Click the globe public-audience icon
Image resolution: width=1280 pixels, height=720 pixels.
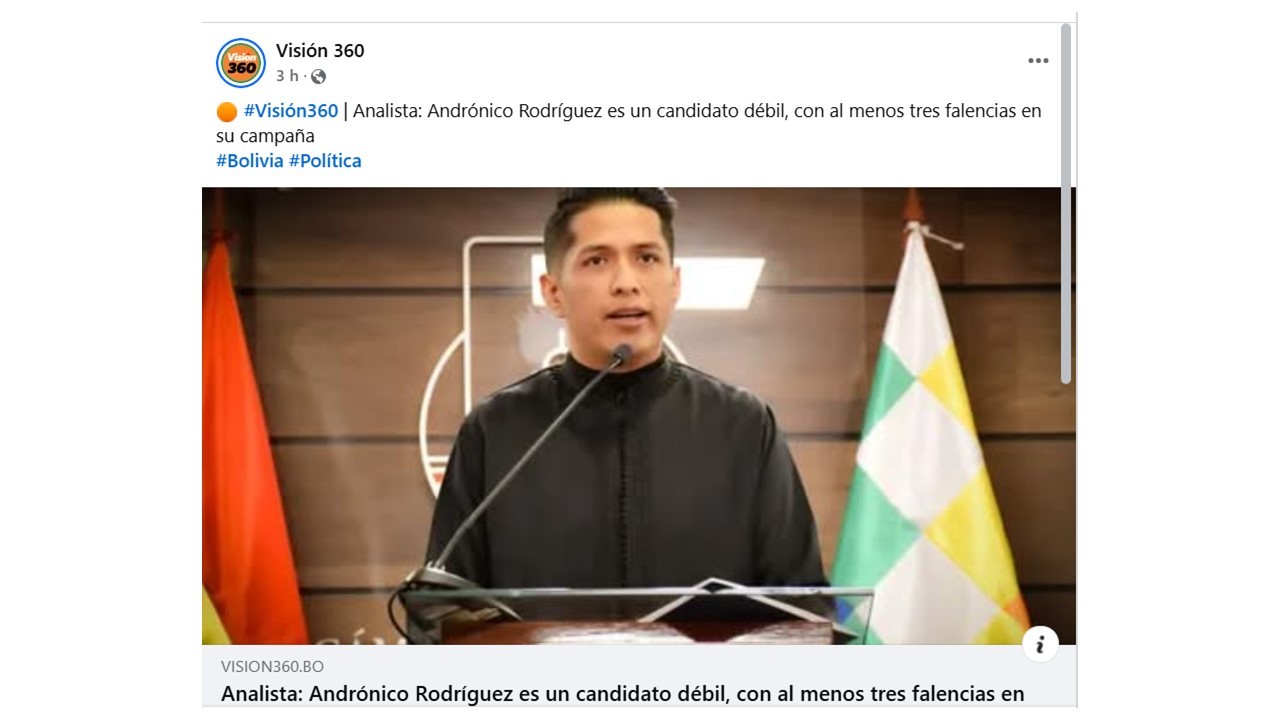pos(318,77)
